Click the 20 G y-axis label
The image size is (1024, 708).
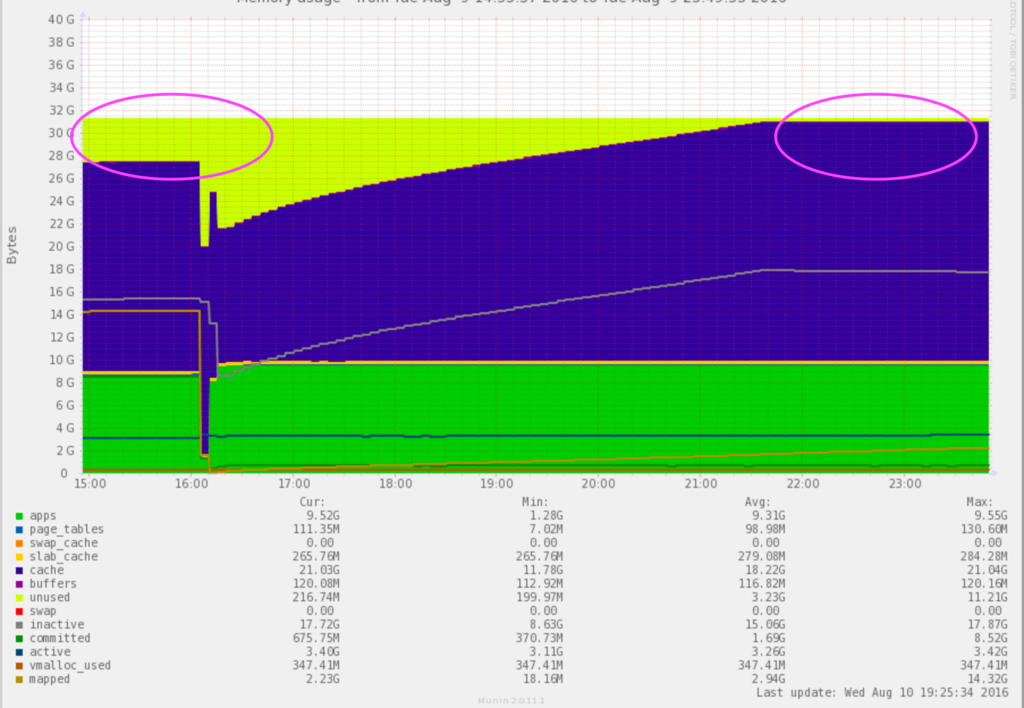pos(61,246)
